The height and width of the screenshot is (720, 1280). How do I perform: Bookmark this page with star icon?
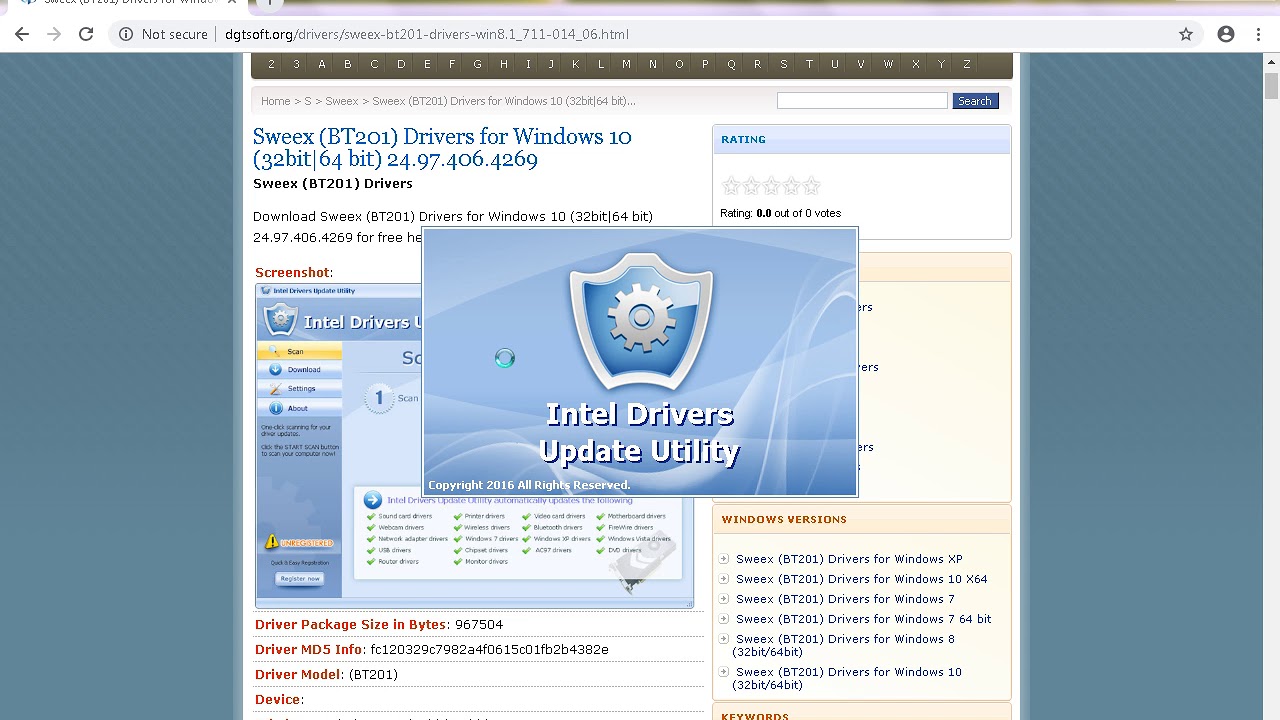[x=1186, y=34]
